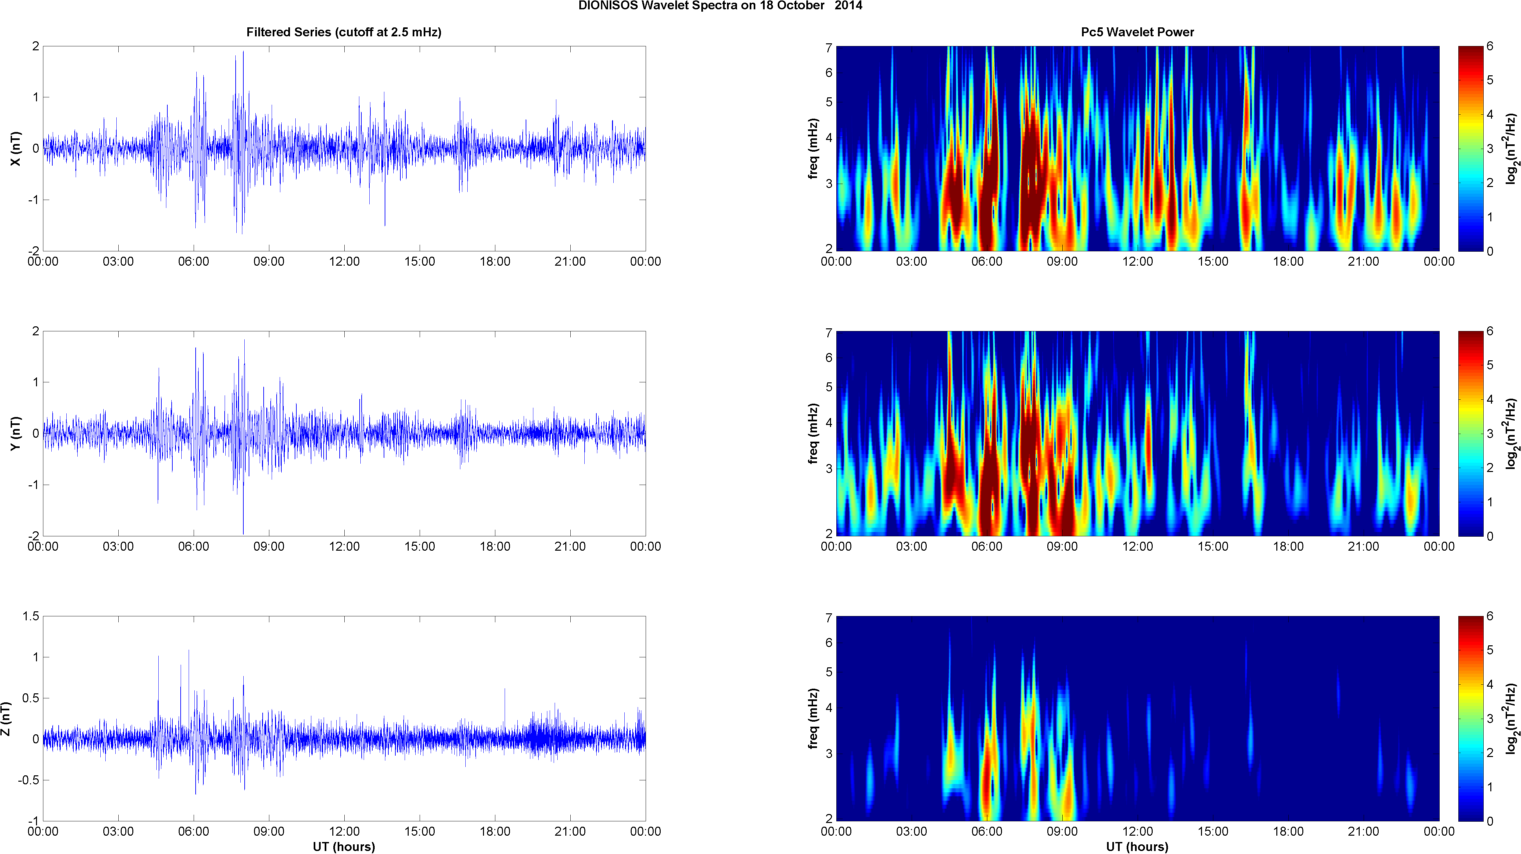The height and width of the screenshot is (854, 1521).
Task: Click 'freq (mHz)' label of the middle spectrogram
Action: pyautogui.click(x=813, y=434)
